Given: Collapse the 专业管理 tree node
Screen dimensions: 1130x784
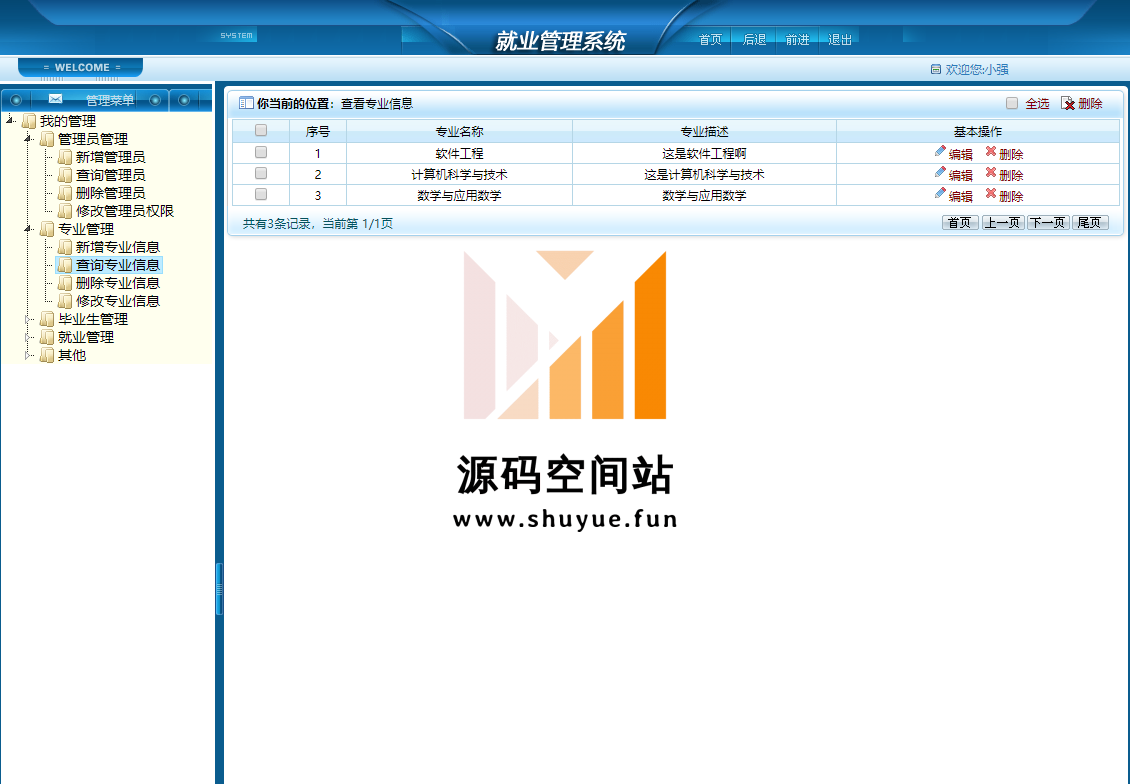Looking at the screenshot, I should pyautogui.click(x=28, y=228).
